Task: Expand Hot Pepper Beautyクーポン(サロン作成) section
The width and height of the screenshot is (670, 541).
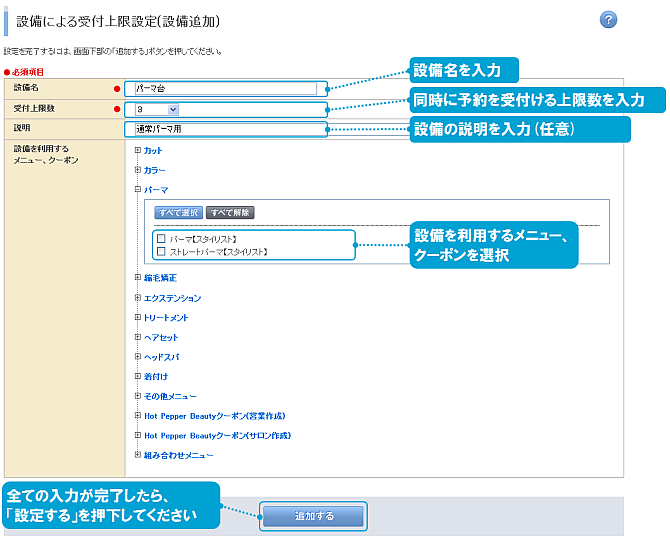Action: tap(138, 436)
